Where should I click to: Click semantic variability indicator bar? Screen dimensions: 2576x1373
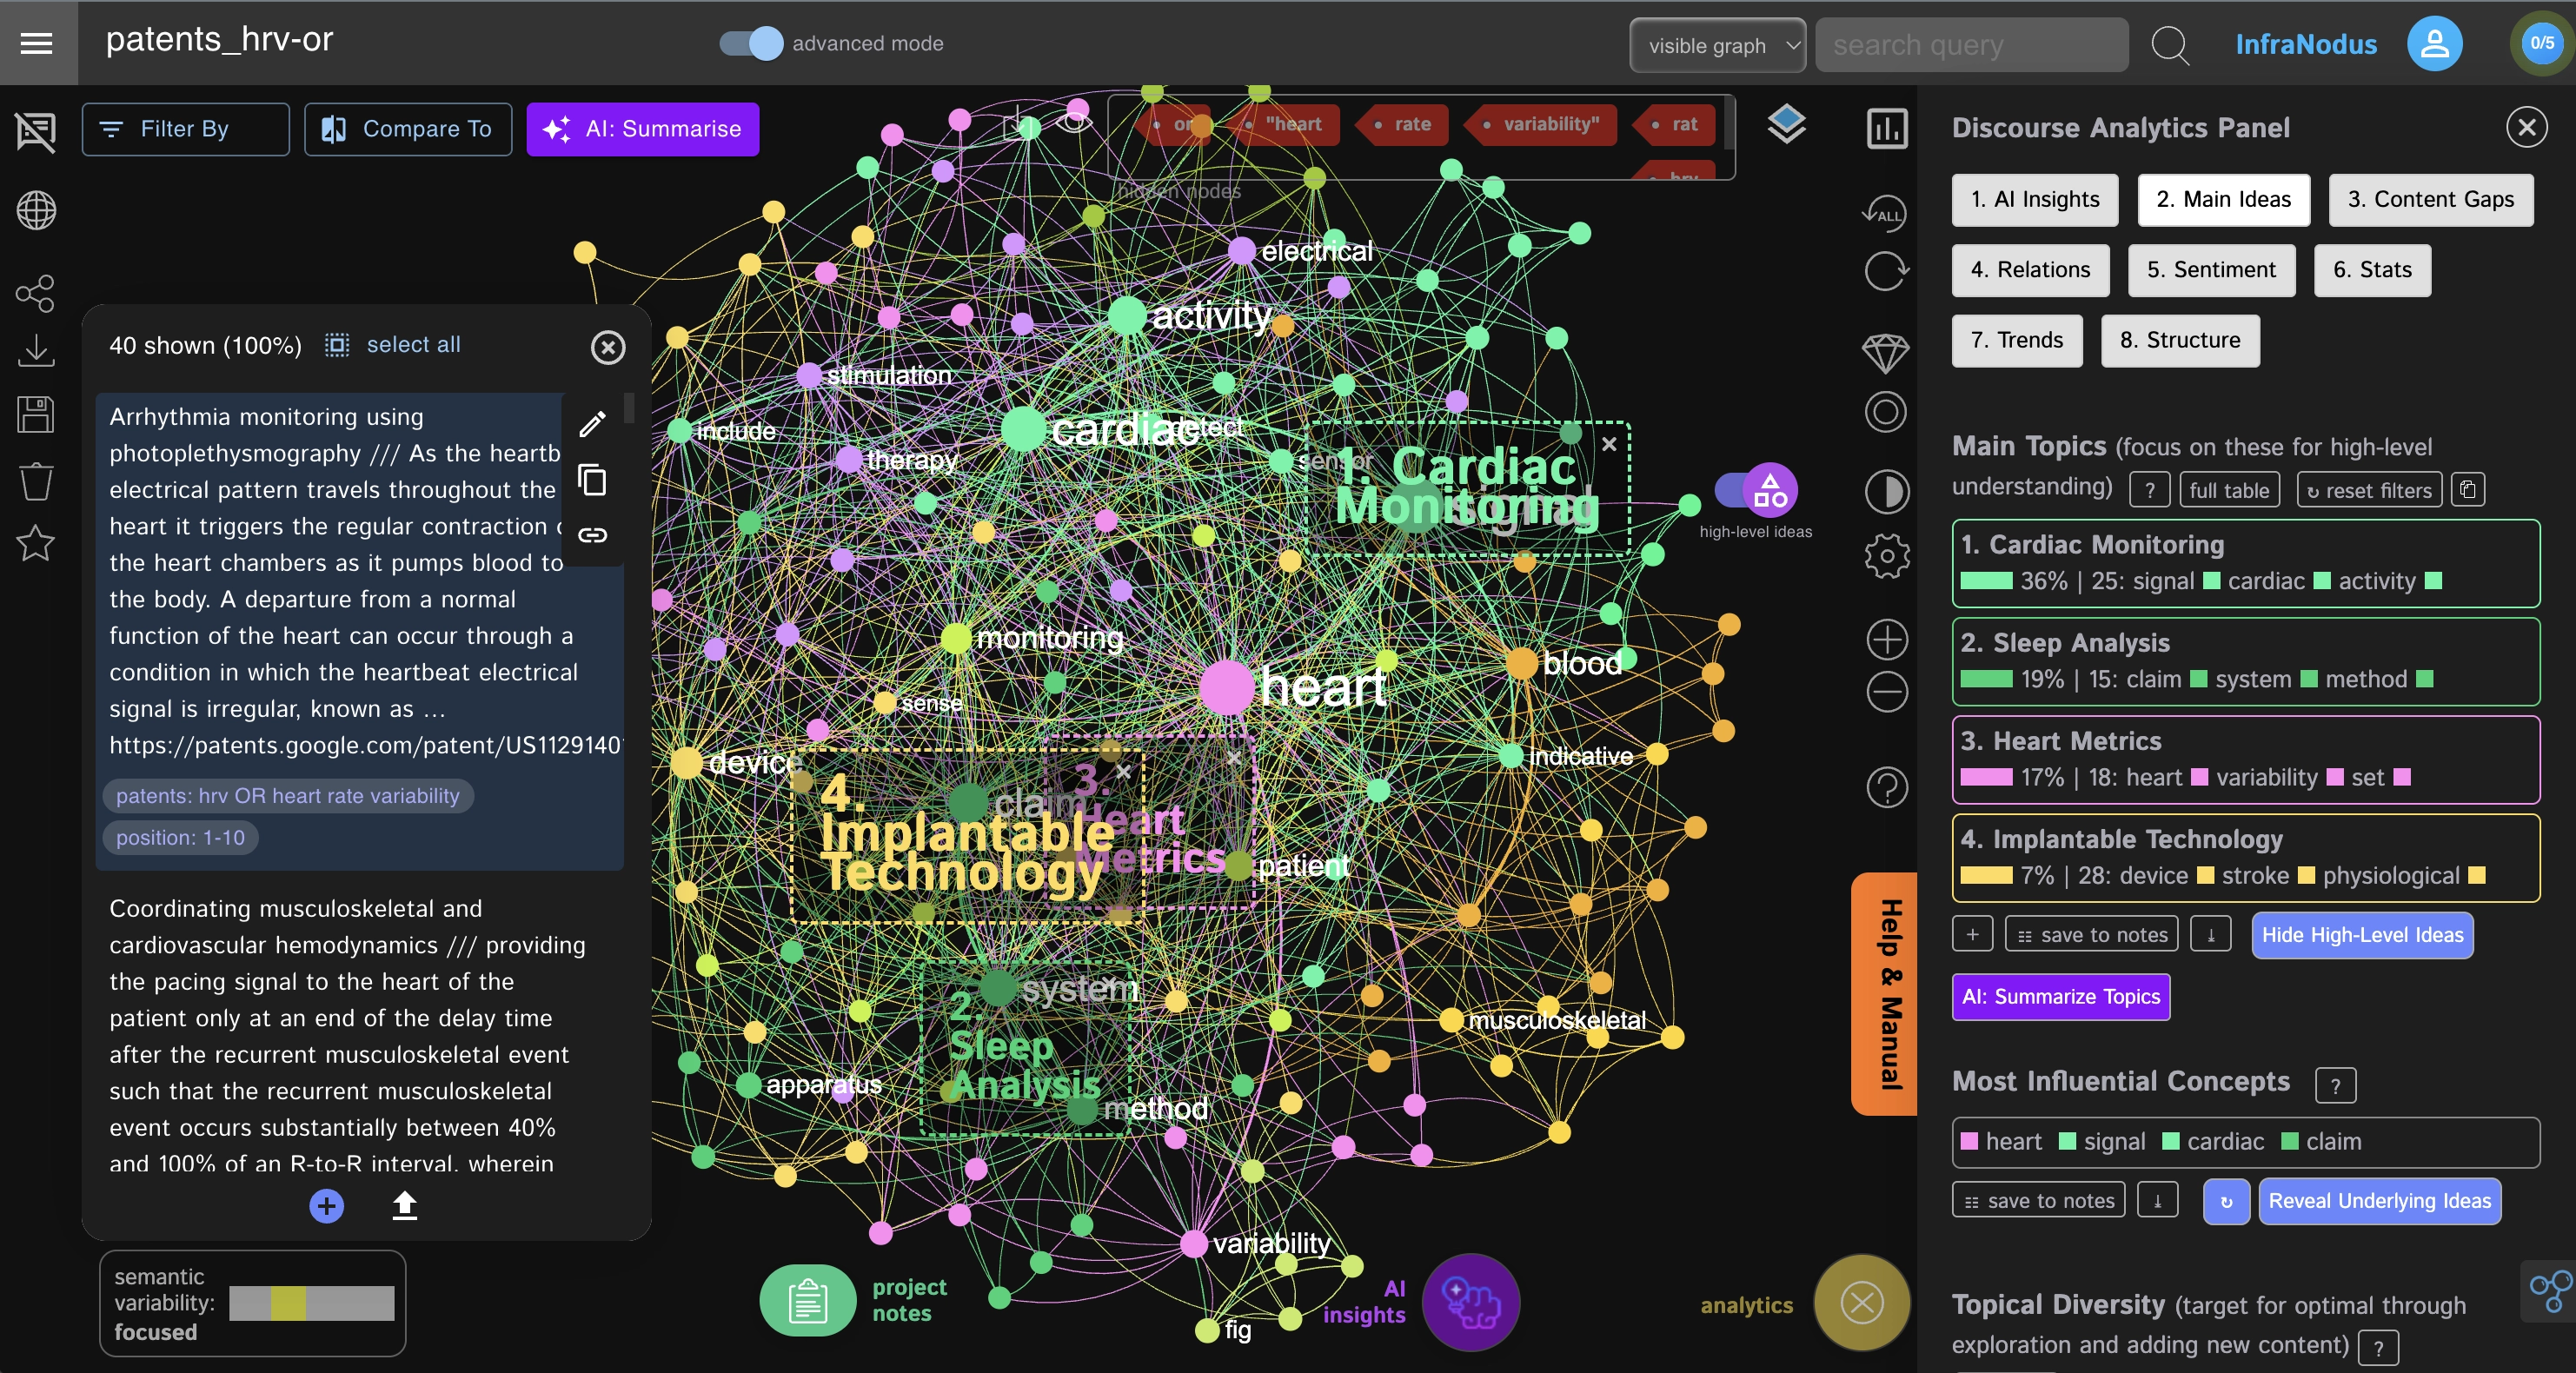311,1303
